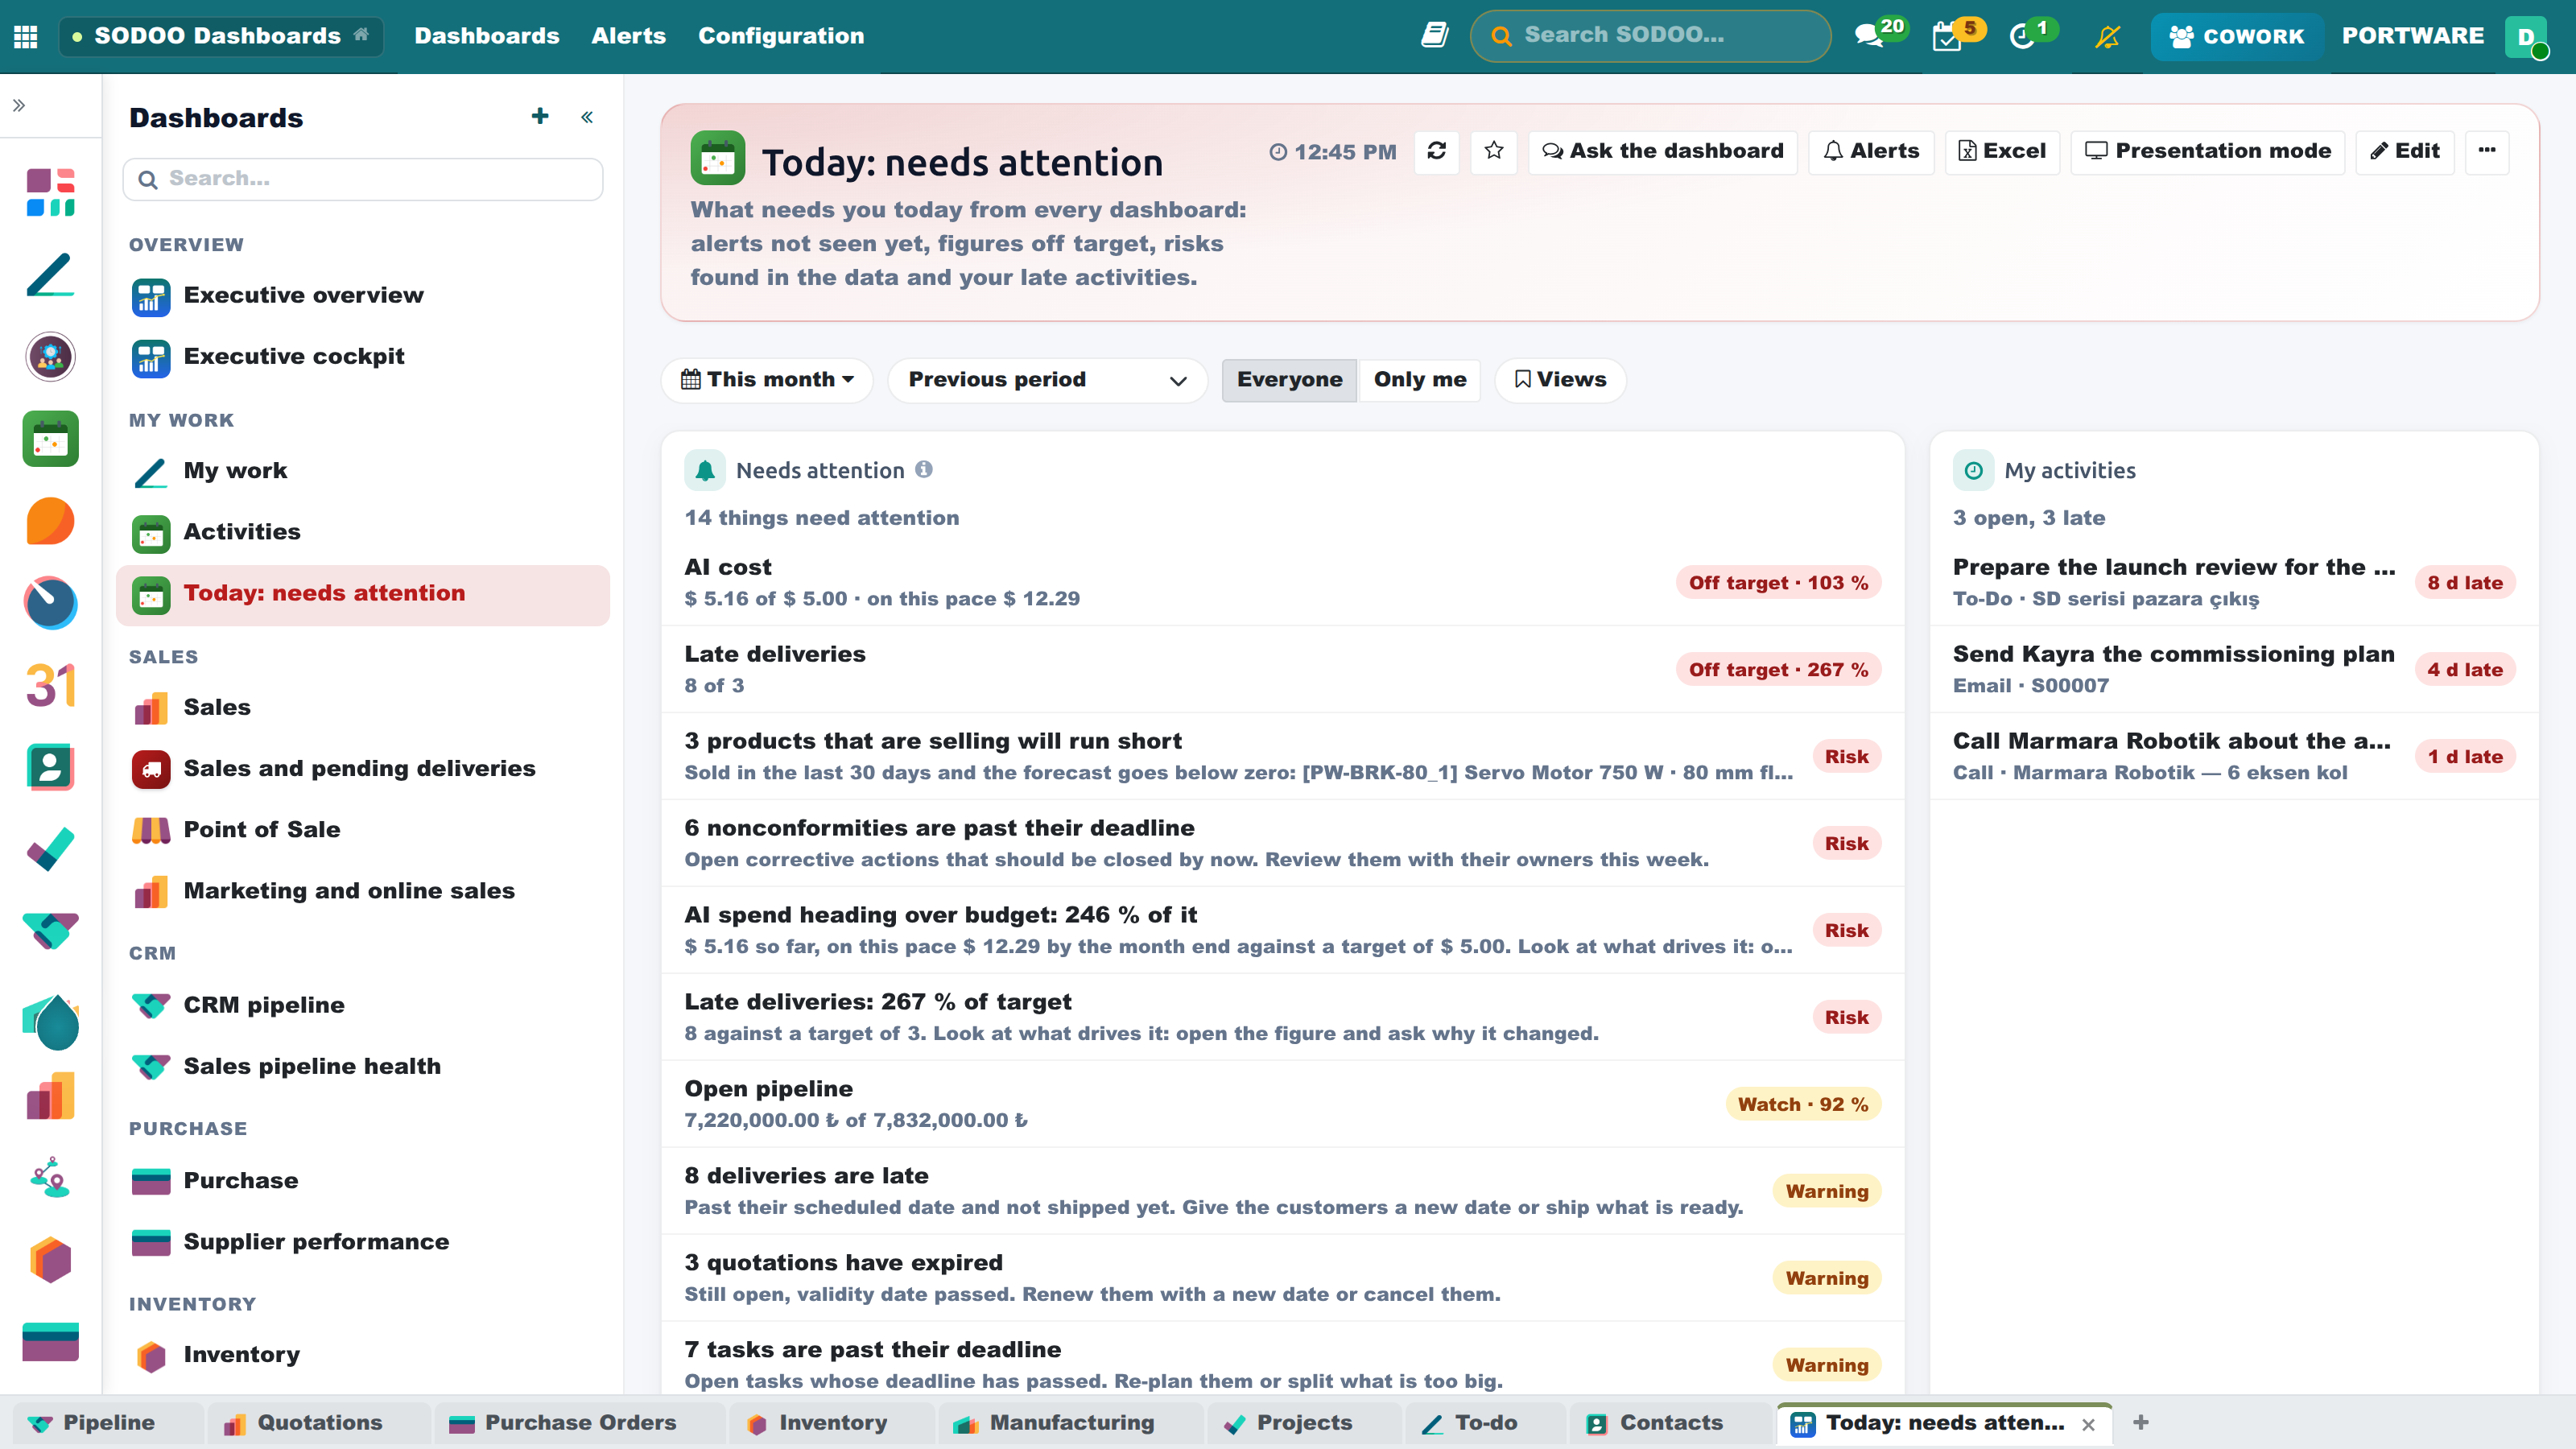Select the Everyone toggle
The height and width of the screenshot is (1449, 2576).
pyautogui.click(x=1289, y=380)
